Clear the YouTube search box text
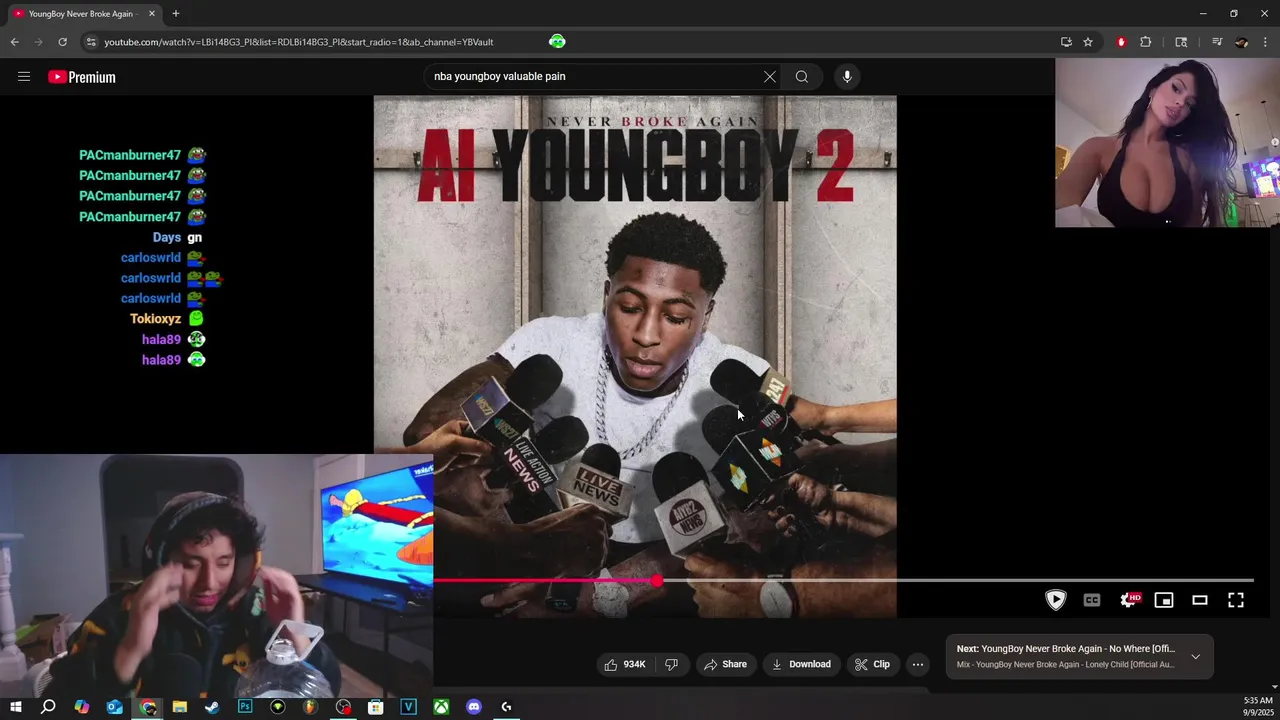Screen dimensions: 1280x720 pos(770,77)
